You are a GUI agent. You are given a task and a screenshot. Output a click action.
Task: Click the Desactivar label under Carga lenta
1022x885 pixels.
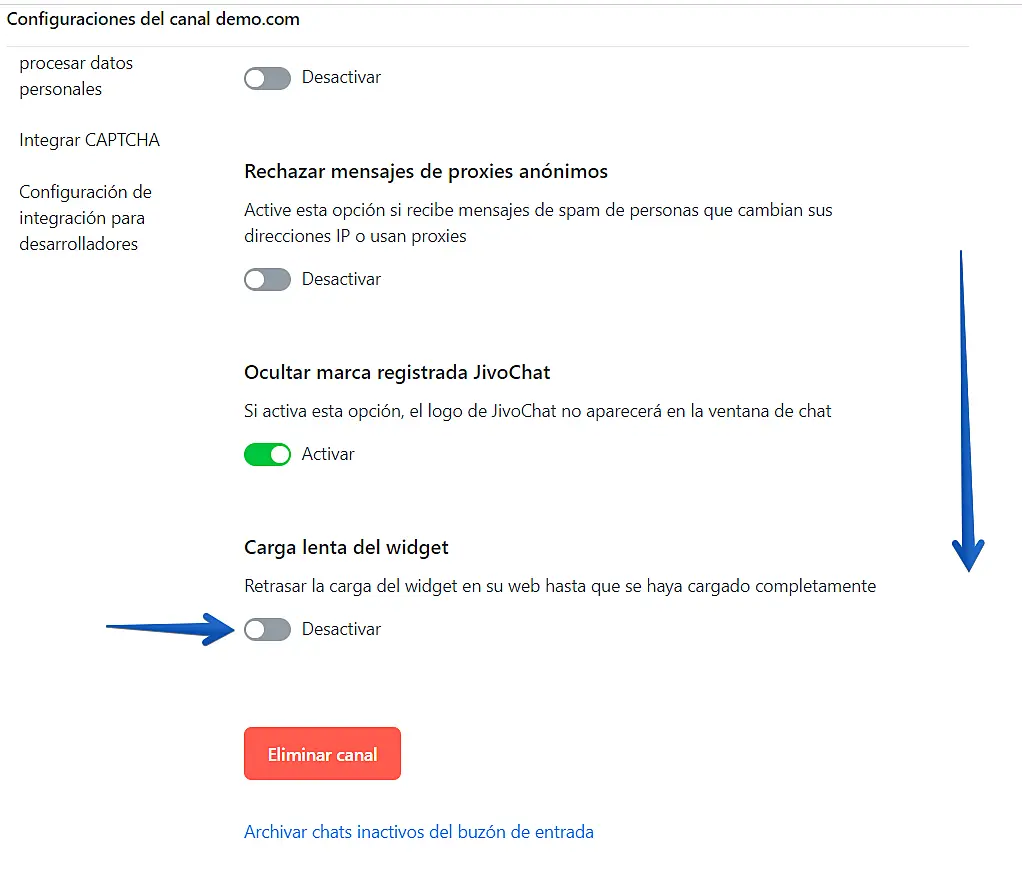point(341,630)
